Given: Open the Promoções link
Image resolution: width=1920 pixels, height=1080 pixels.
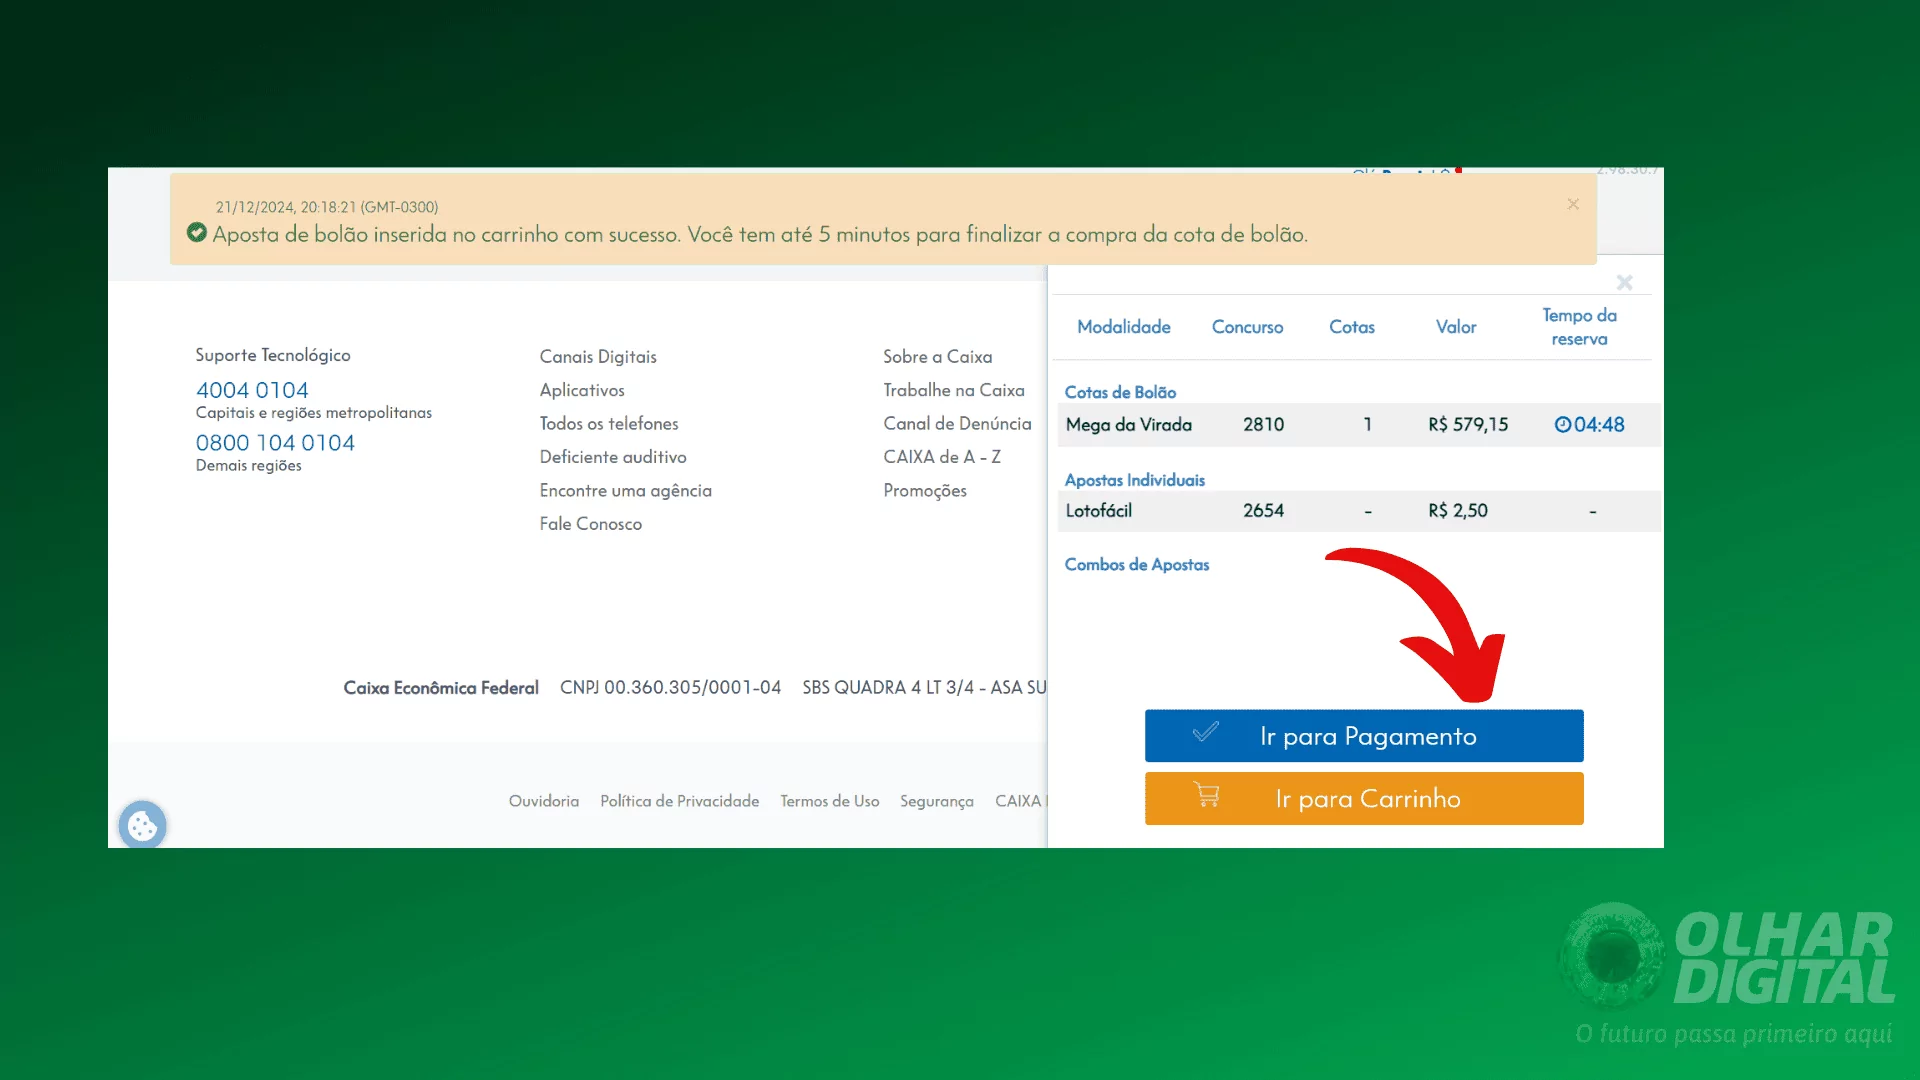Looking at the screenshot, I should pos(925,491).
